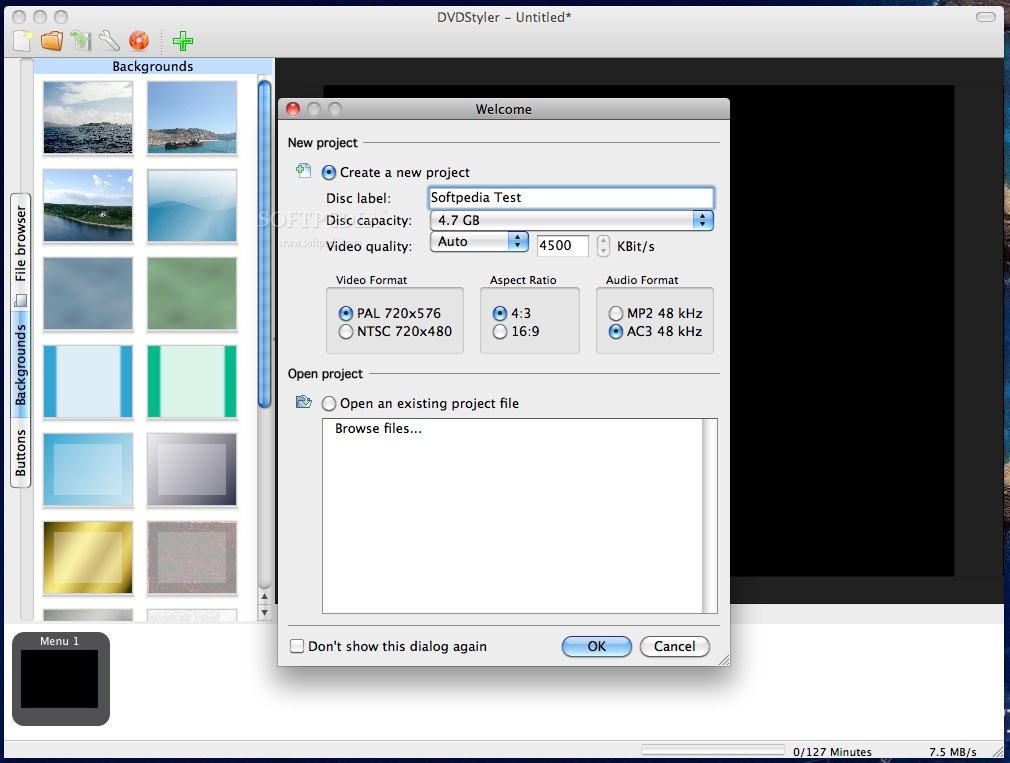Select PAL 720x576 video format
The height and width of the screenshot is (763, 1010).
pos(346,314)
